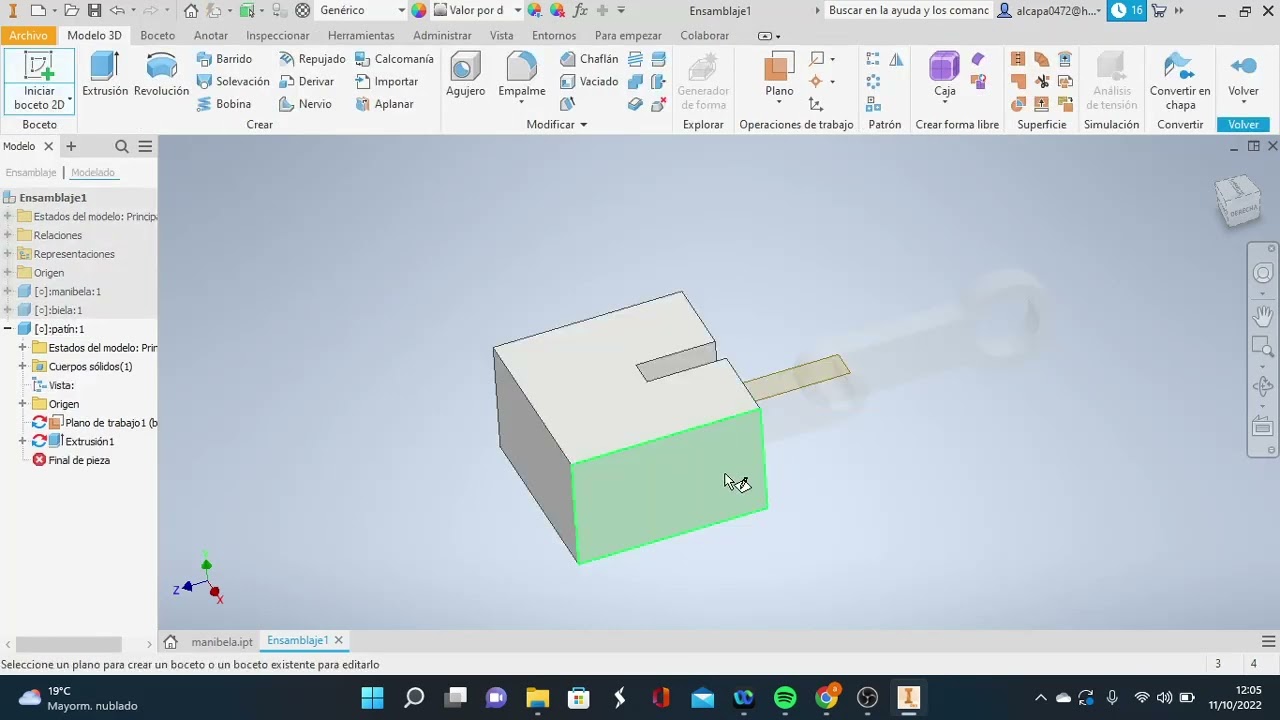This screenshot has height=720, width=1280.
Task: Open the Archivo menu
Action: [x=28, y=35]
